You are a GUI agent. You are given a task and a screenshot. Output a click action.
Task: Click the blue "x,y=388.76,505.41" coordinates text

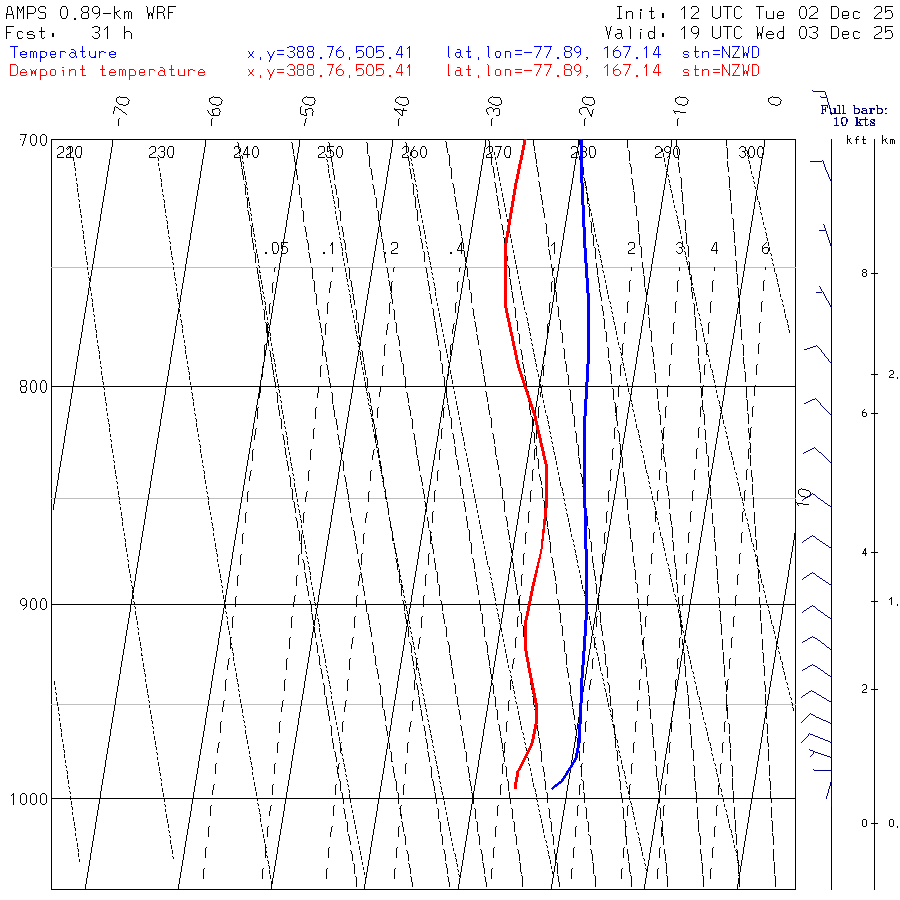tap(329, 53)
